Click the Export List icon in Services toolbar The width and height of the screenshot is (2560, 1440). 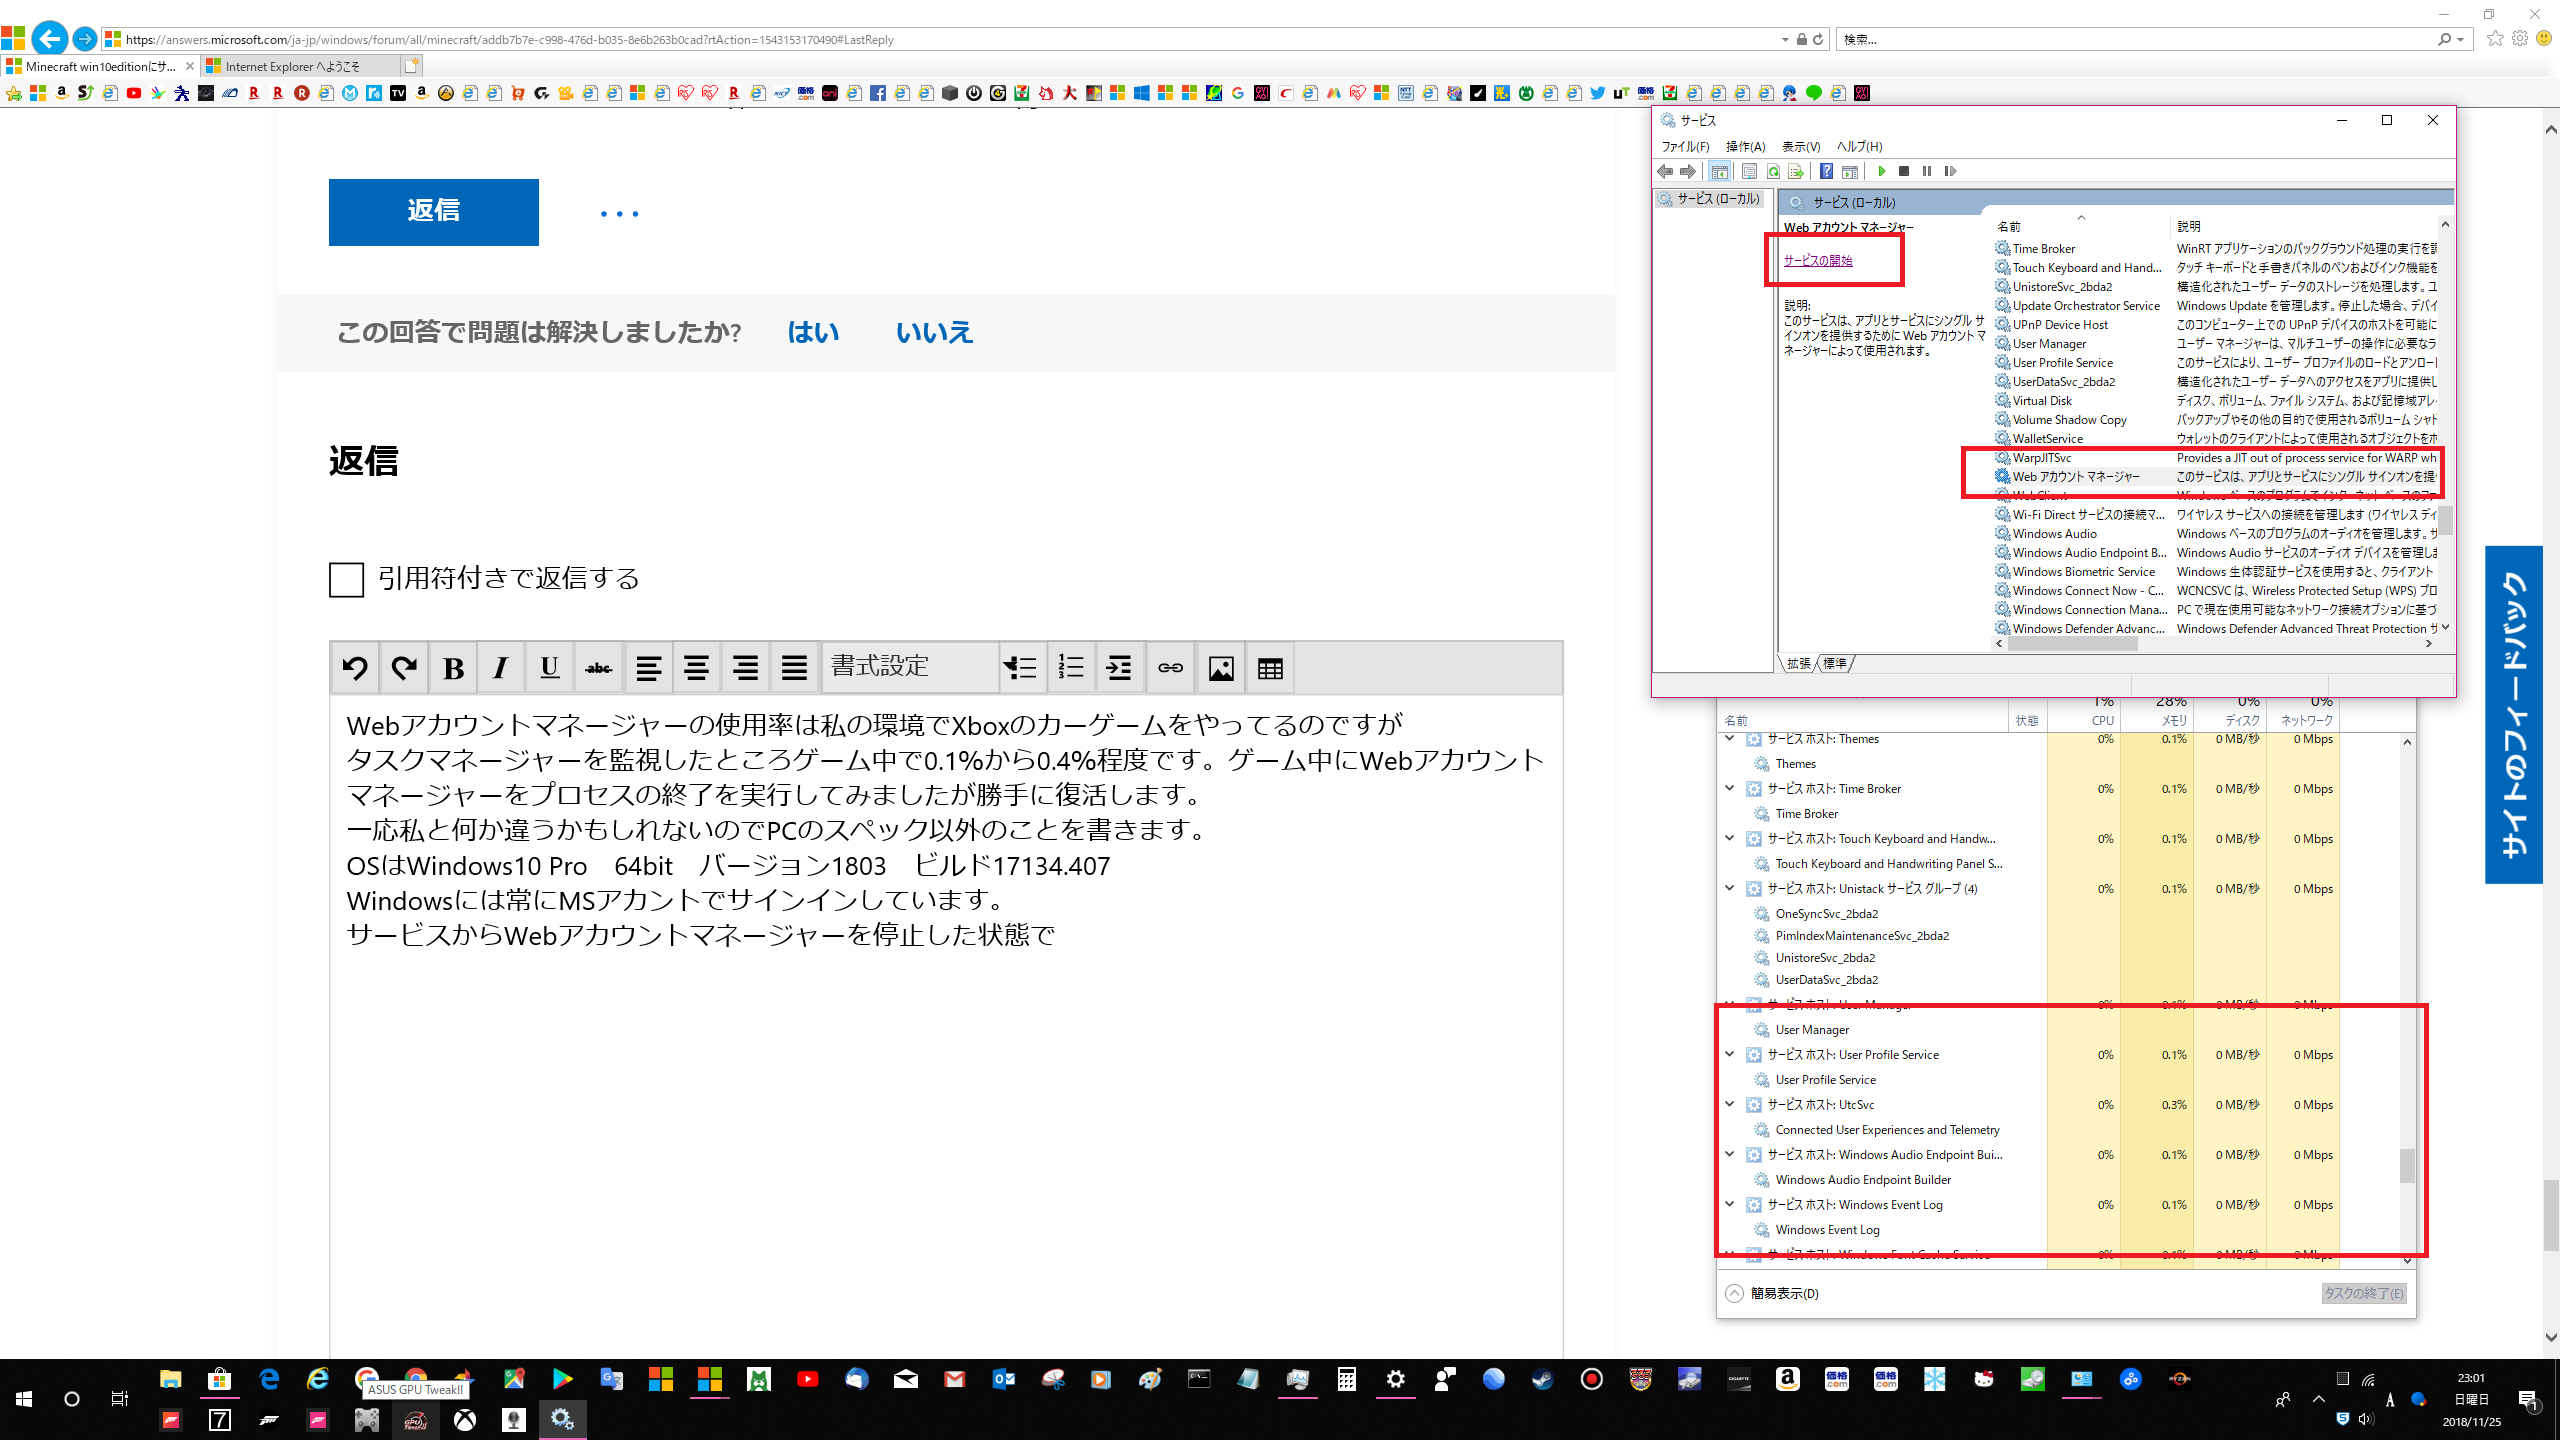[1795, 171]
